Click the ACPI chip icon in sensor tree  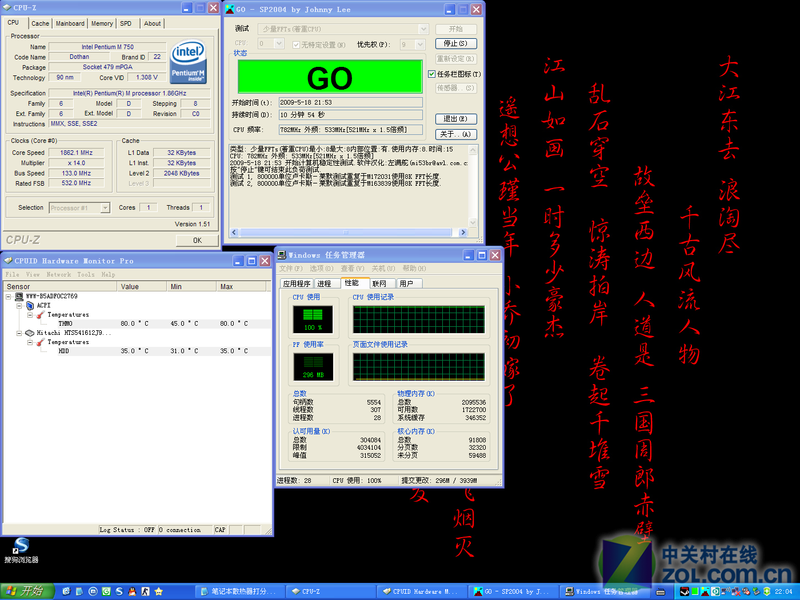30,306
